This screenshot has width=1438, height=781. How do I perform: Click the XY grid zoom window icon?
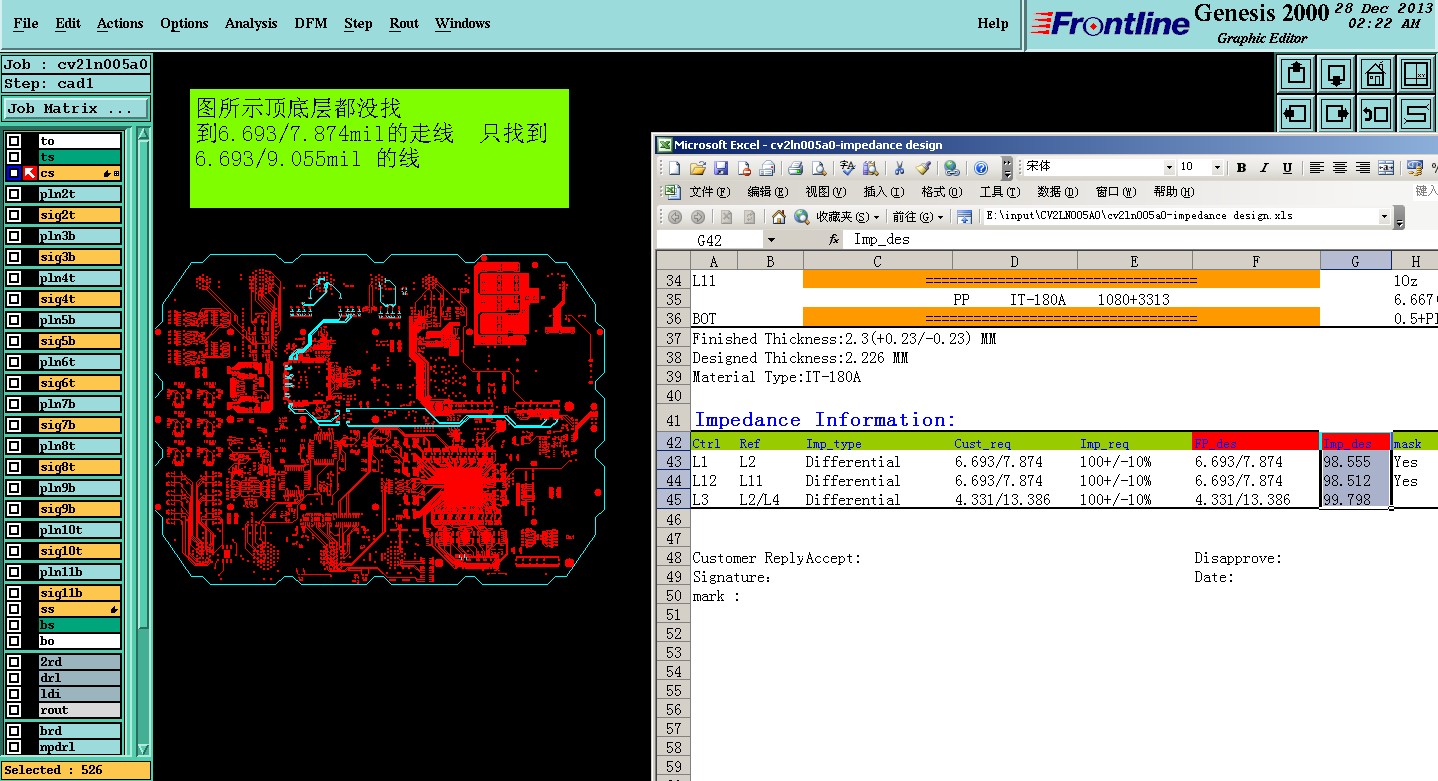(1415, 74)
